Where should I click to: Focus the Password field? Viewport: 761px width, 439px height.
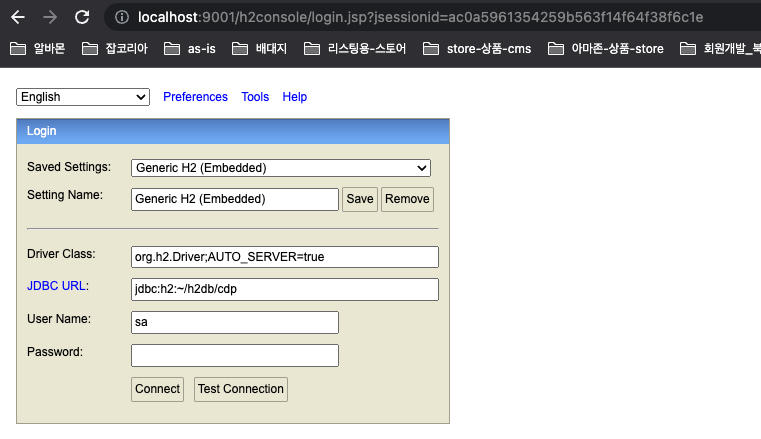(x=235, y=356)
